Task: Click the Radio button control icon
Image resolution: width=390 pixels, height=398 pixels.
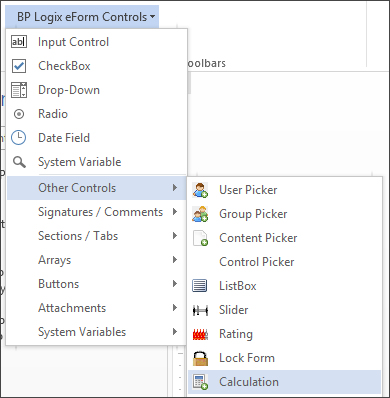Action: point(19,114)
